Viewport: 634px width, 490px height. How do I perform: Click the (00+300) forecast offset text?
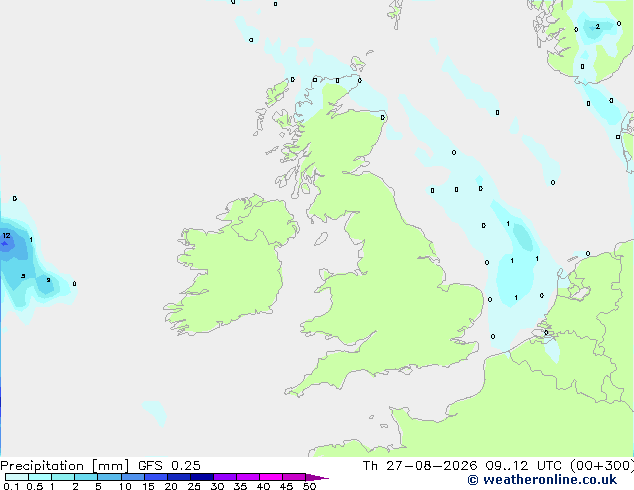[x=602, y=466]
